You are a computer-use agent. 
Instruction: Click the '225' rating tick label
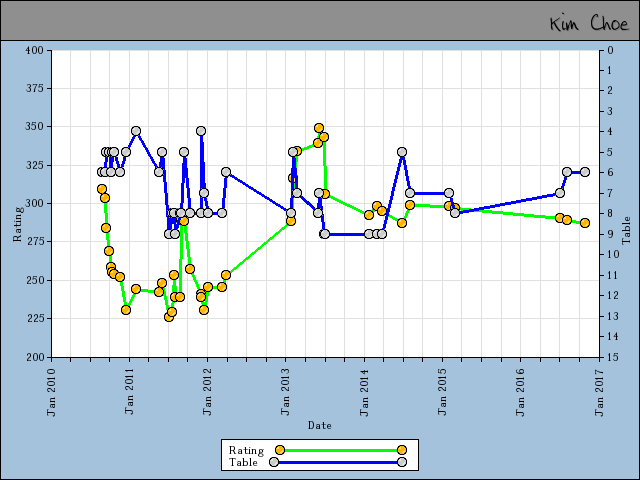tap(34, 318)
